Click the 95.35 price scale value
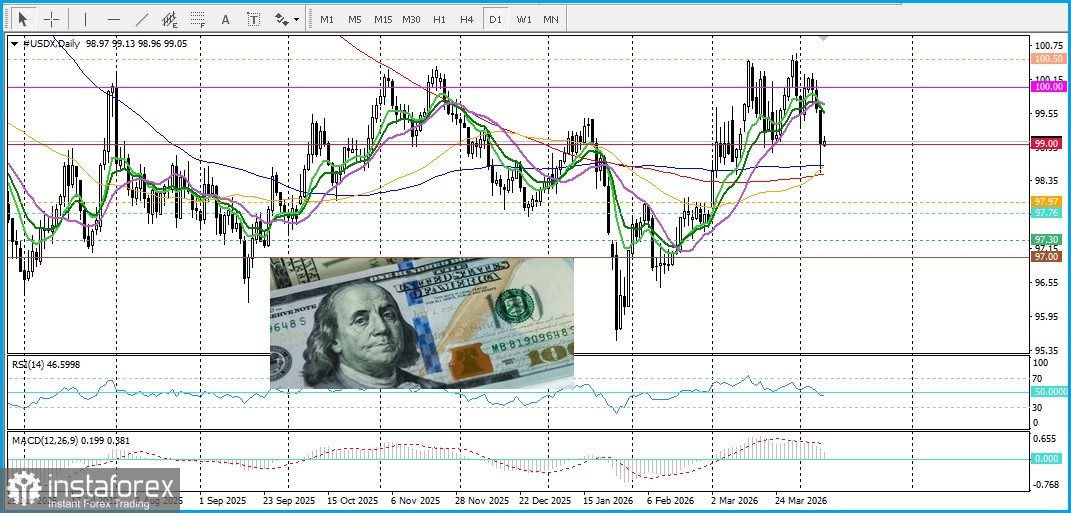Screen dimensions: 1071x513 [1047, 349]
